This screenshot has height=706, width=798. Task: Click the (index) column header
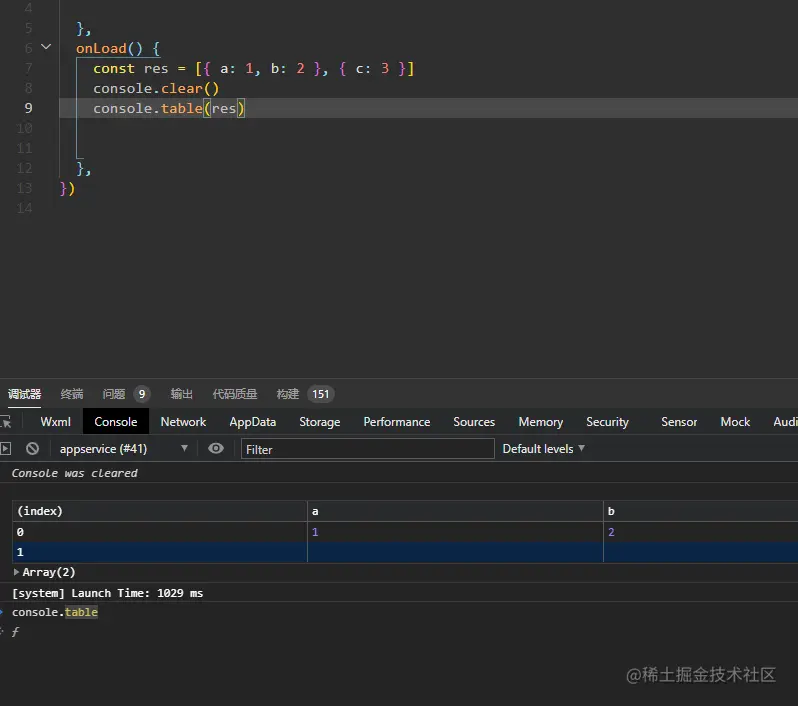point(159,511)
